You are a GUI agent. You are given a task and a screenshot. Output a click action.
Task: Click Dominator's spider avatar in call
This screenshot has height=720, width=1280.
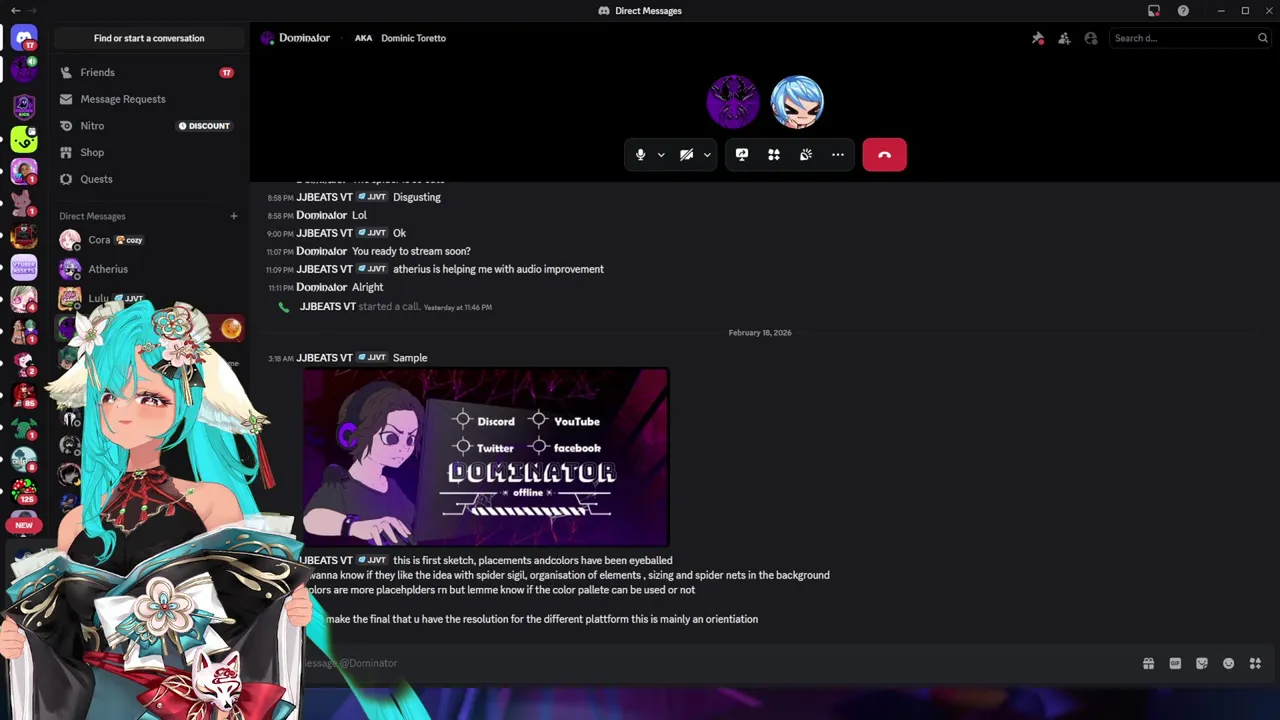click(x=733, y=101)
